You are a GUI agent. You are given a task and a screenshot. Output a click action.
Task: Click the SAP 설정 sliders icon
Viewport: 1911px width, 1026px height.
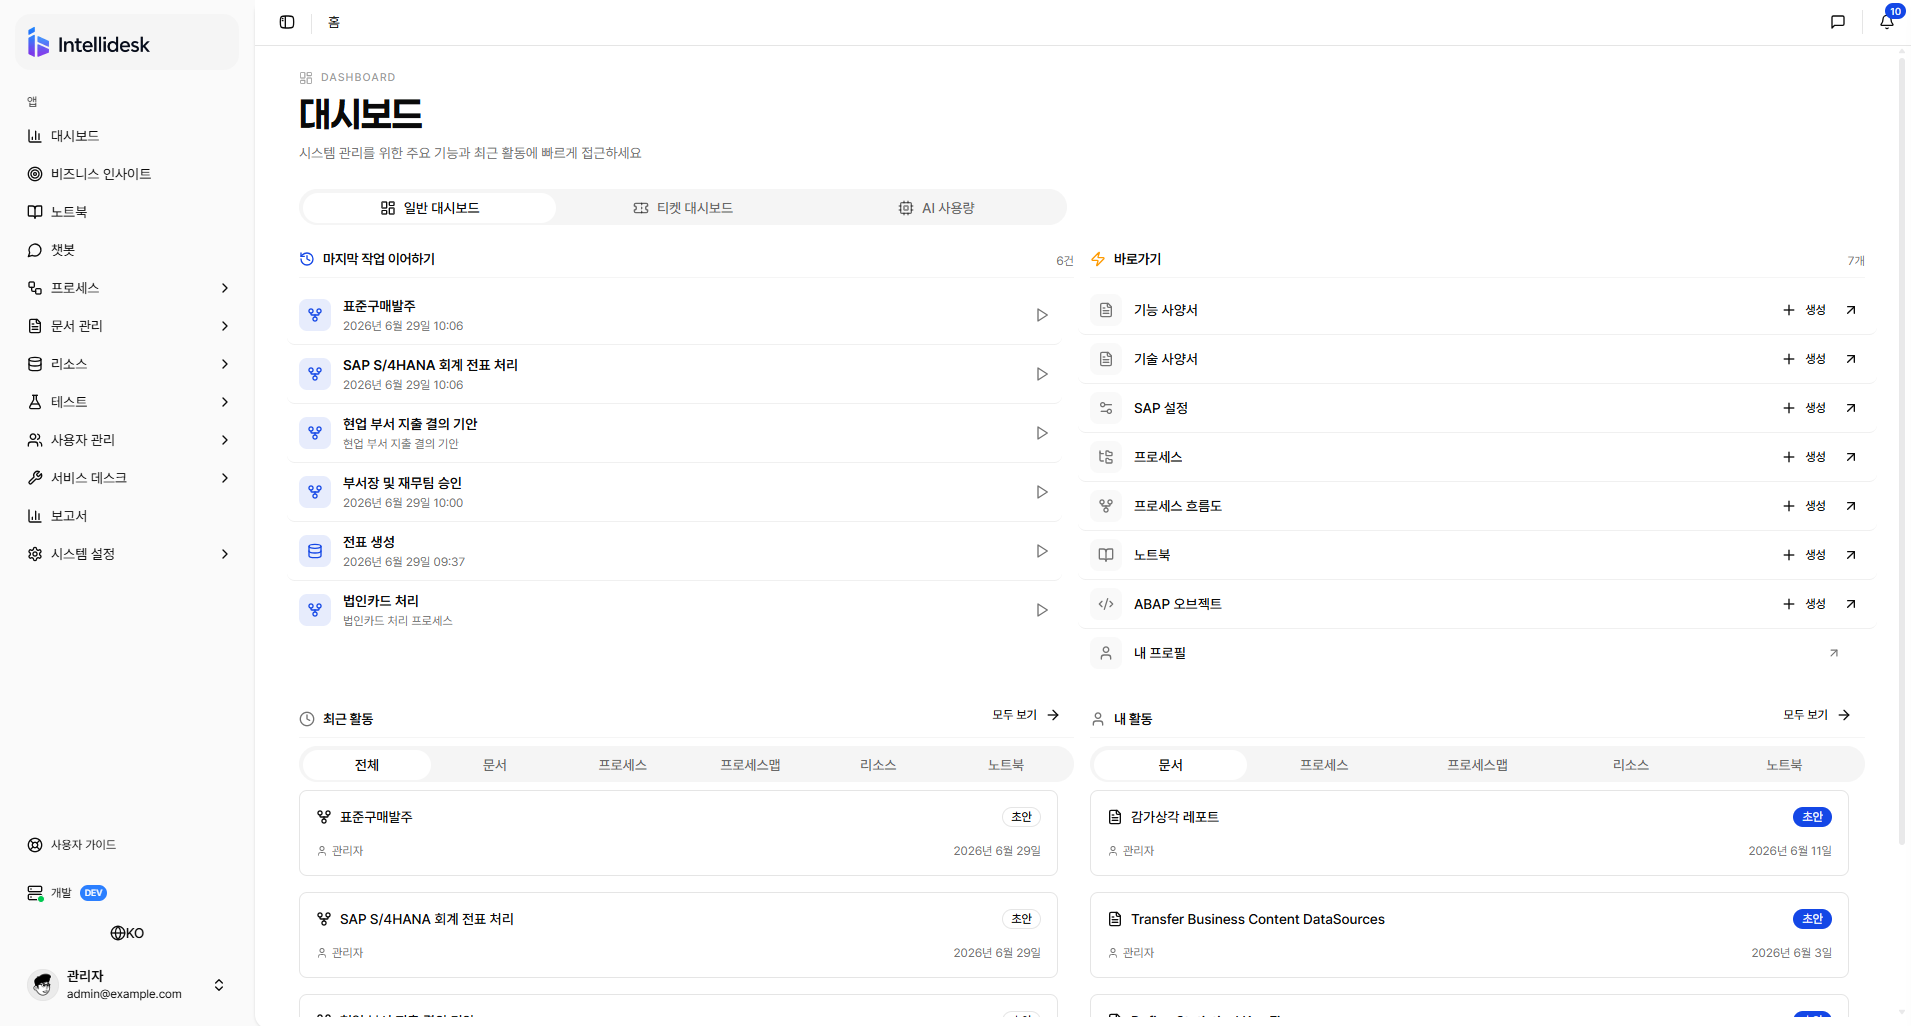tap(1106, 408)
